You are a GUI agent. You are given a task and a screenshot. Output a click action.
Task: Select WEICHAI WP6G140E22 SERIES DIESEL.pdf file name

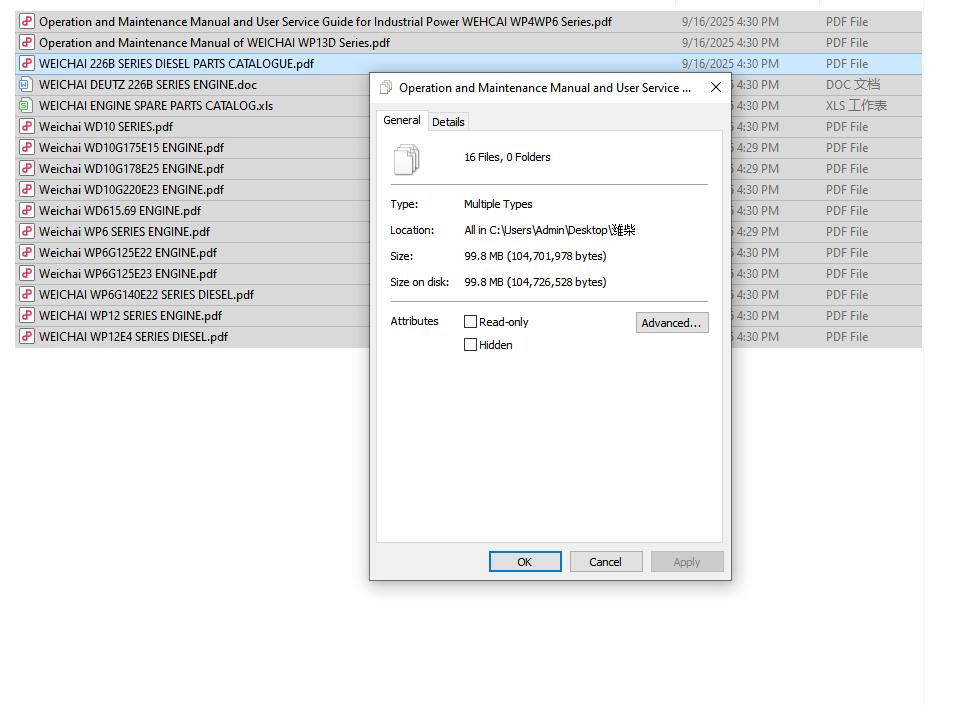click(147, 295)
